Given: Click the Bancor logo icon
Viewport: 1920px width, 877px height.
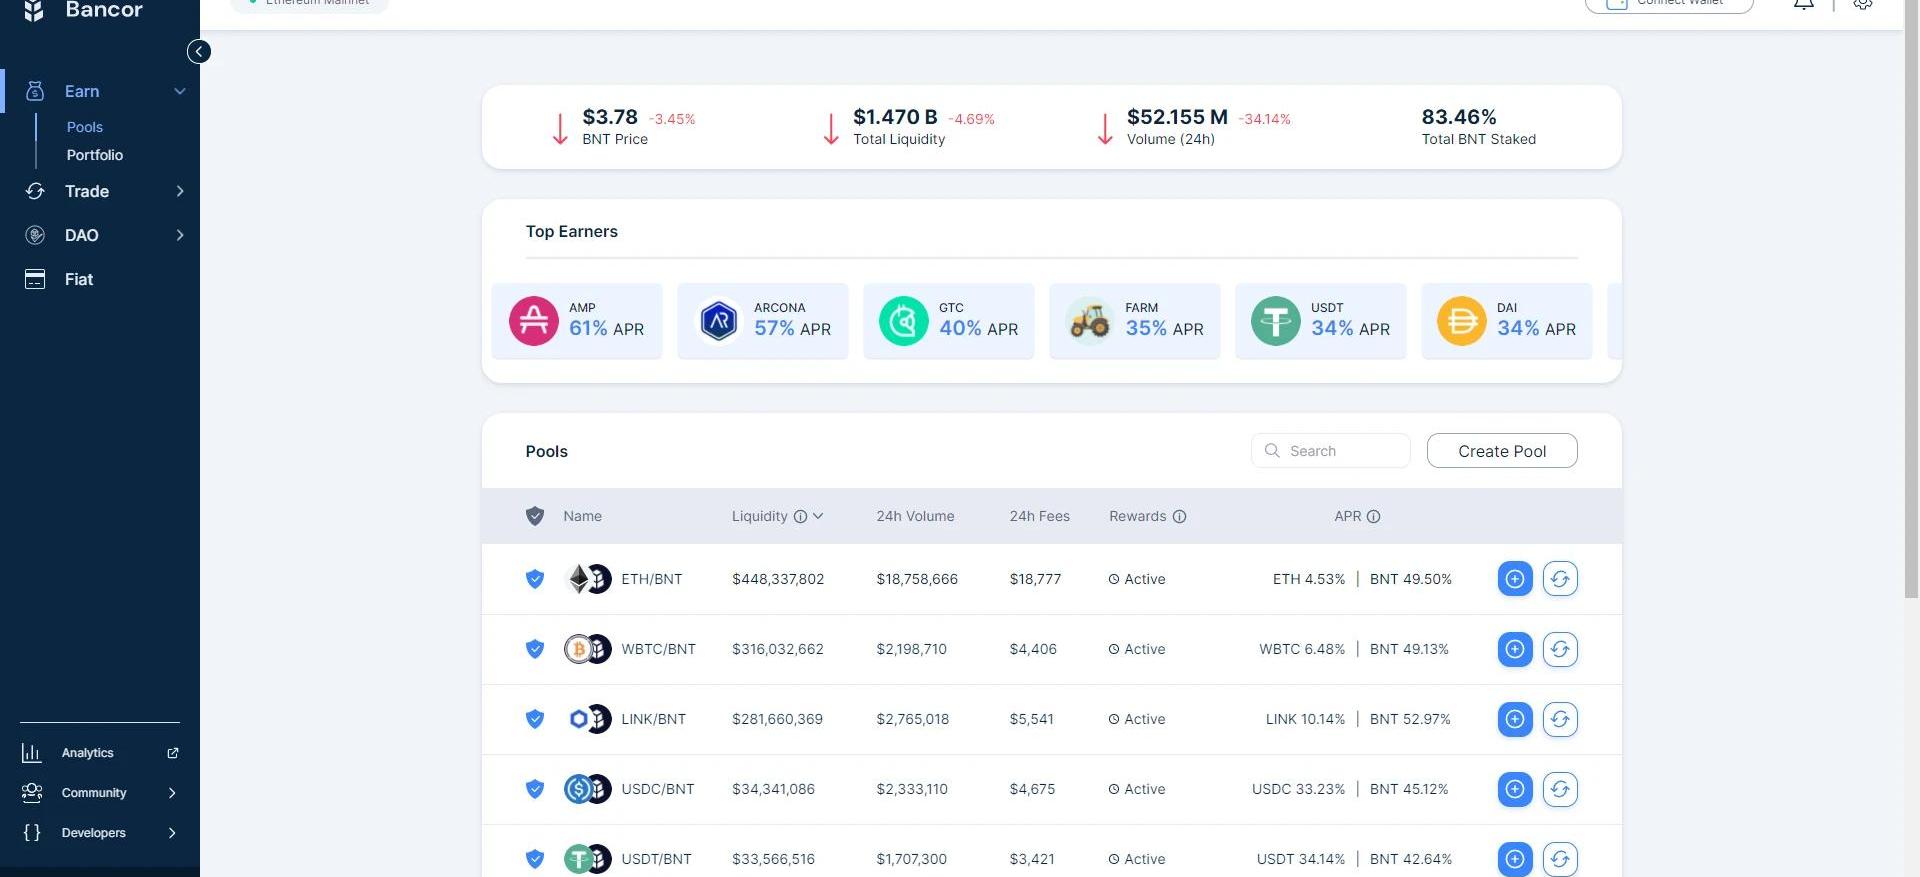Looking at the screenshot, I should click(x=34, y=10).
